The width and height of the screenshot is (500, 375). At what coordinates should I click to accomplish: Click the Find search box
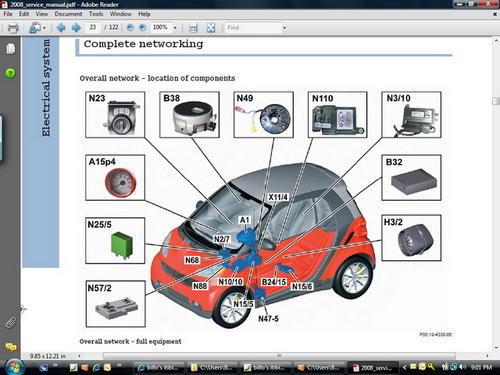253,28
